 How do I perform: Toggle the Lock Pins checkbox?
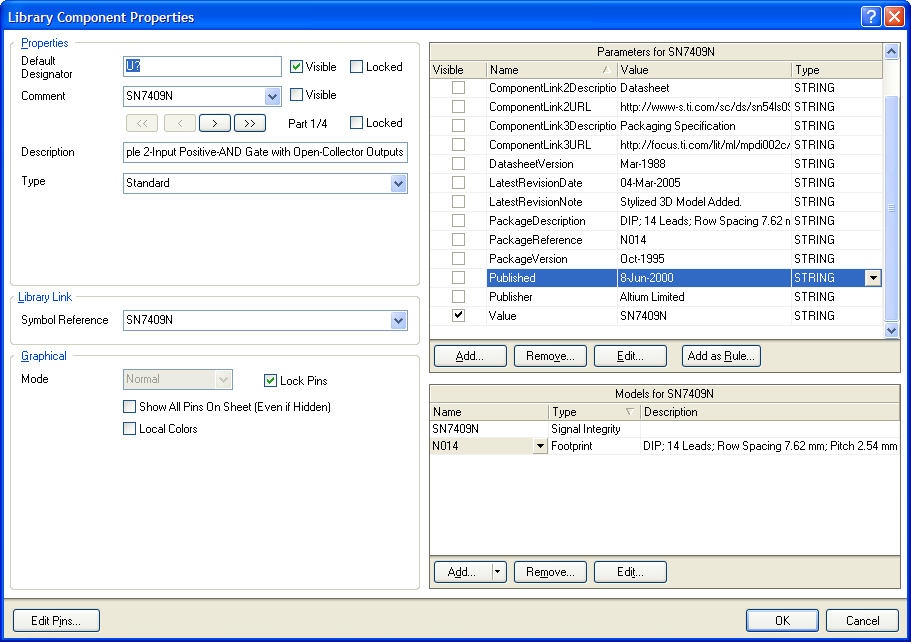(x=271, y=381)
